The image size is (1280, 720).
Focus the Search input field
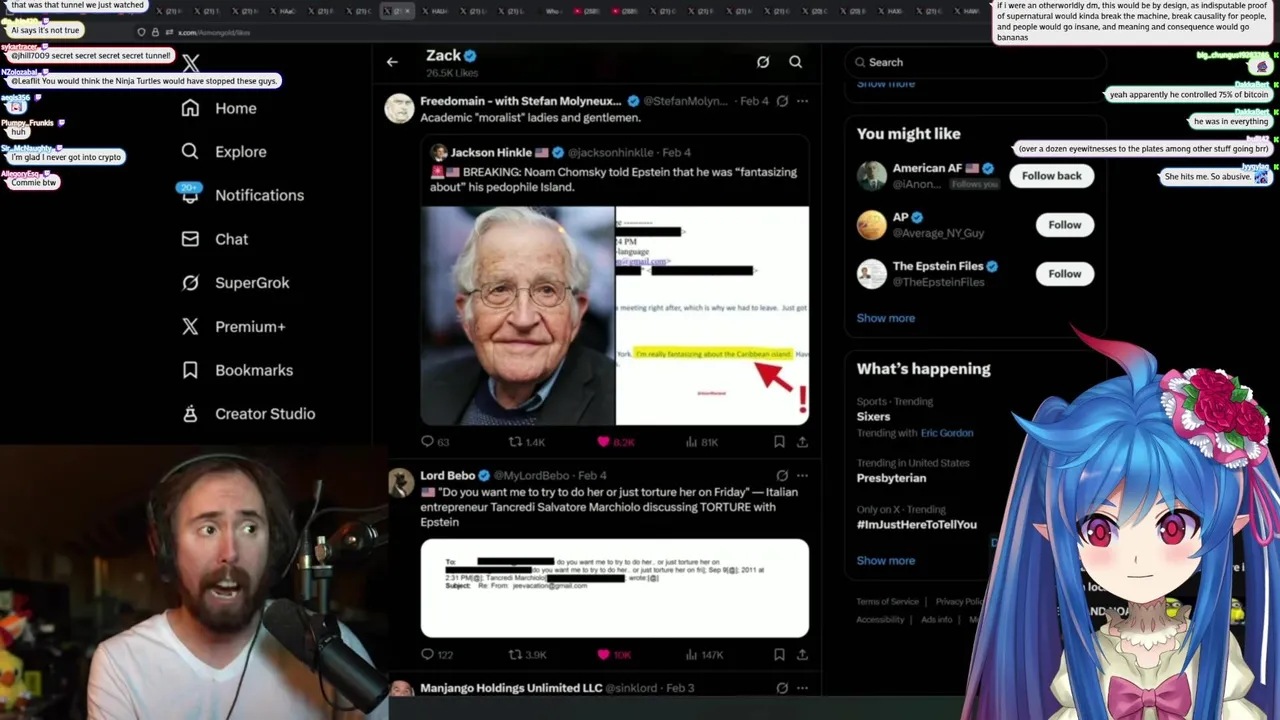click(975, 62)
